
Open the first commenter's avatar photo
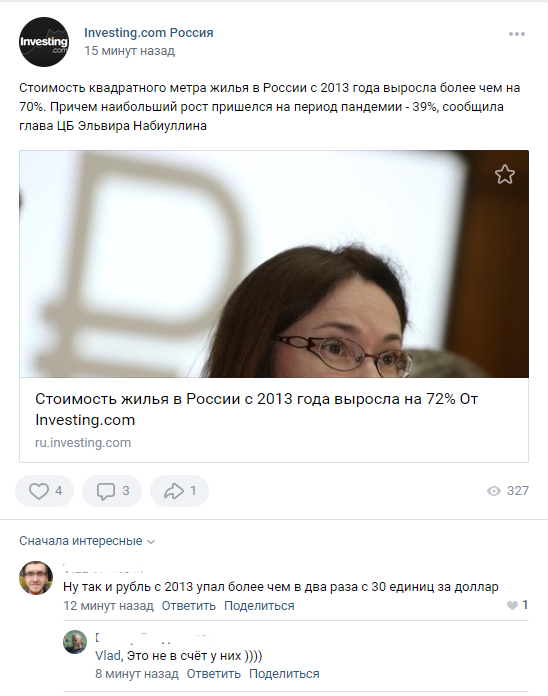pyautogui.click(x=36, y=578)
